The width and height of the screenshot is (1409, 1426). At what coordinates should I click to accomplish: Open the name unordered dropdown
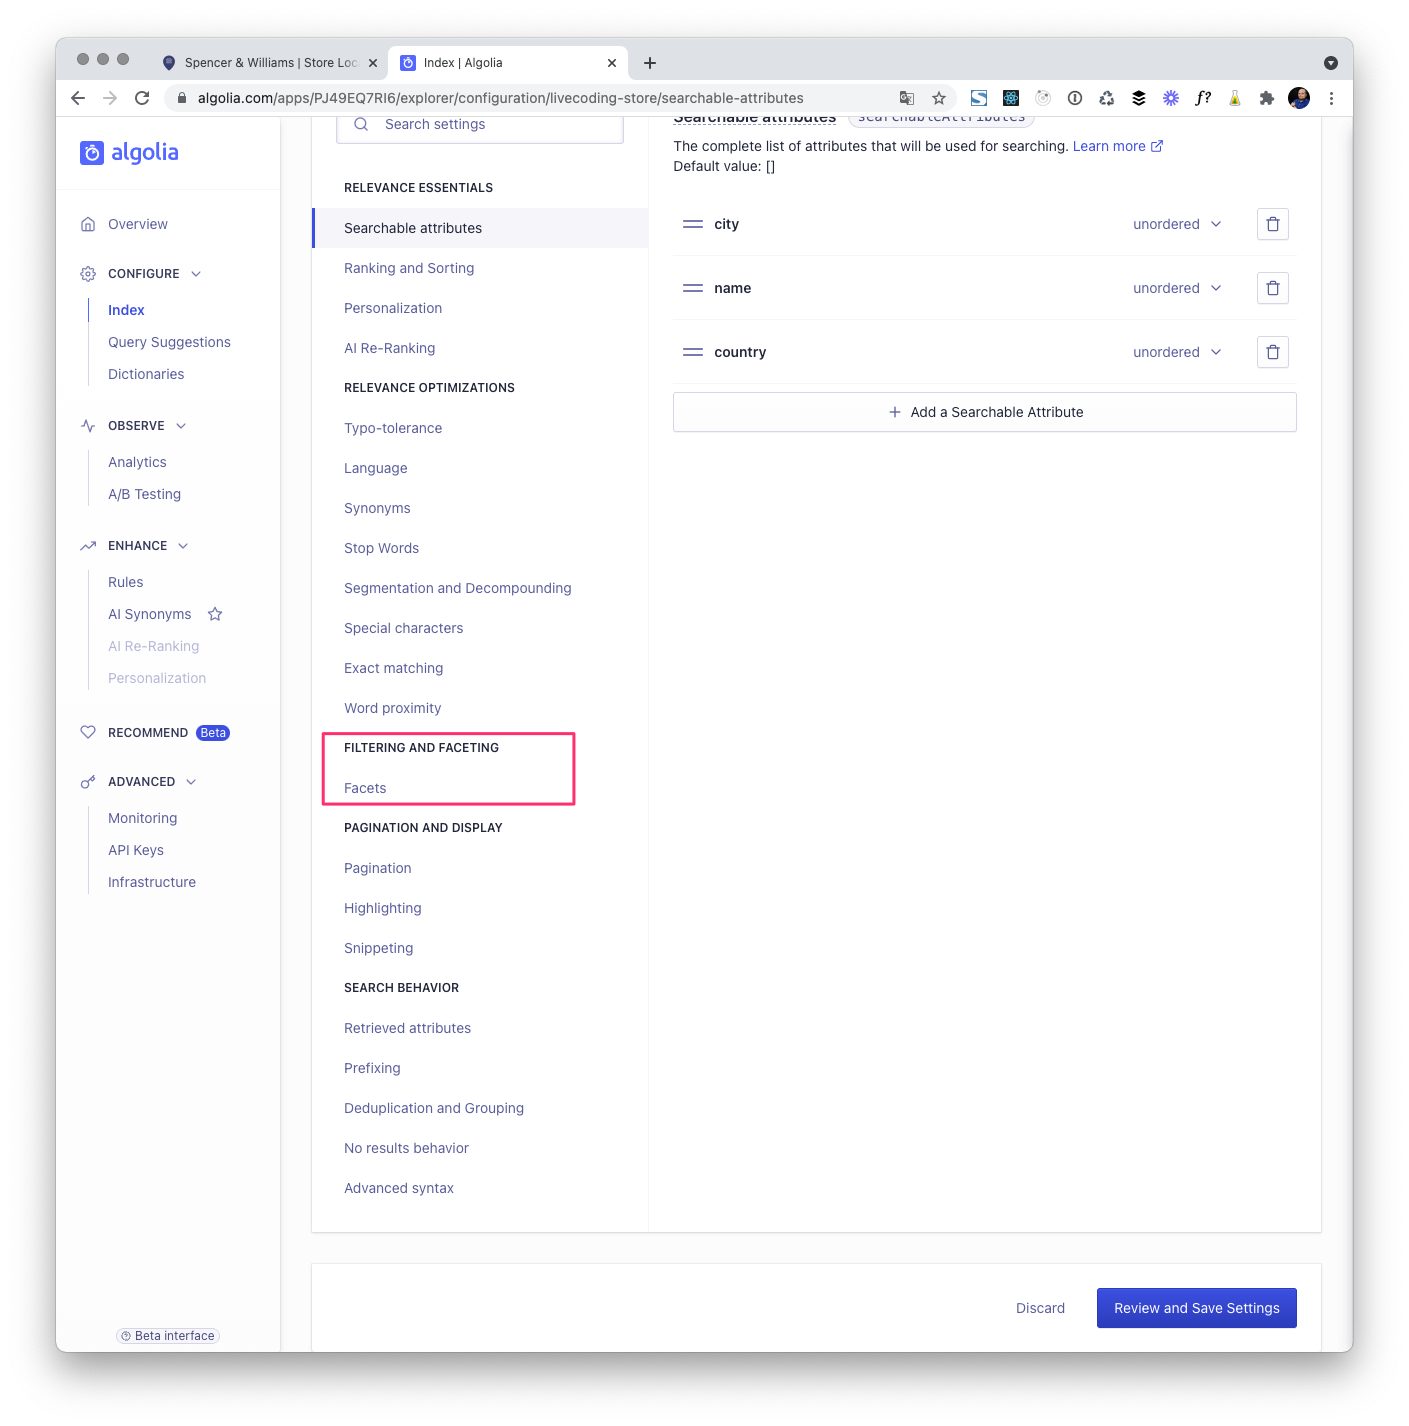(1177, 288)
